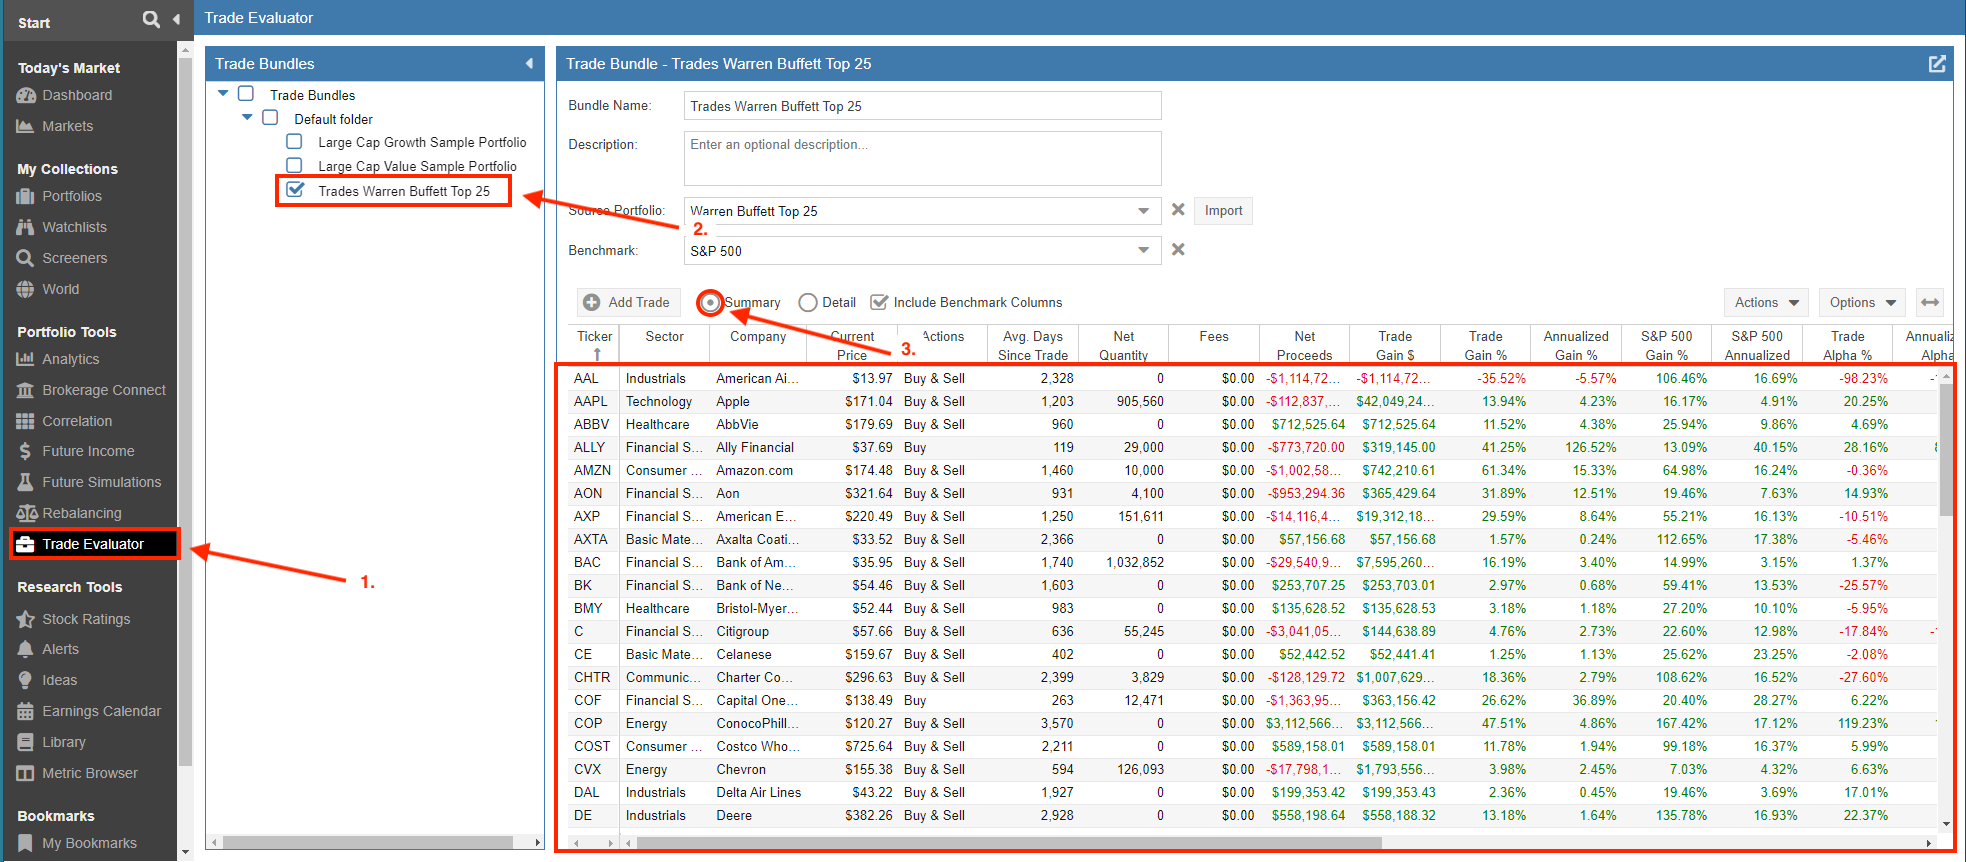
Task: Sort by the Ticker column header
Action: coord(594,344)
